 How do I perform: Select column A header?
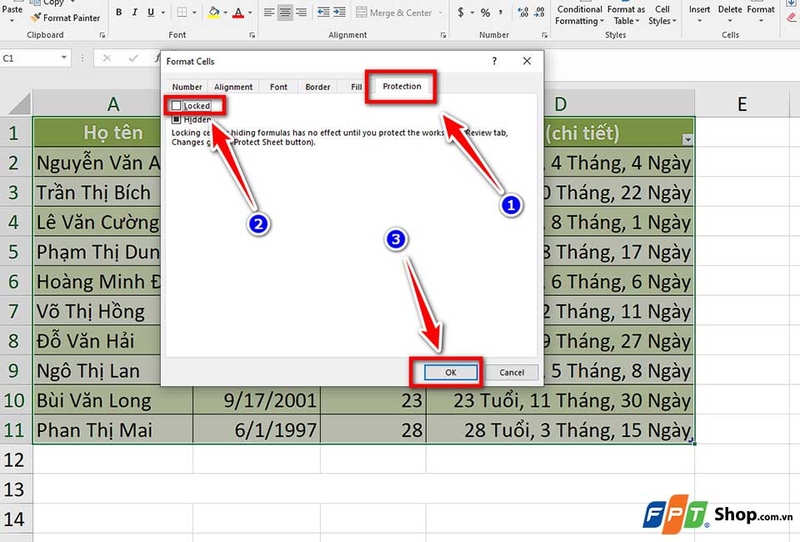coord(113,104)
